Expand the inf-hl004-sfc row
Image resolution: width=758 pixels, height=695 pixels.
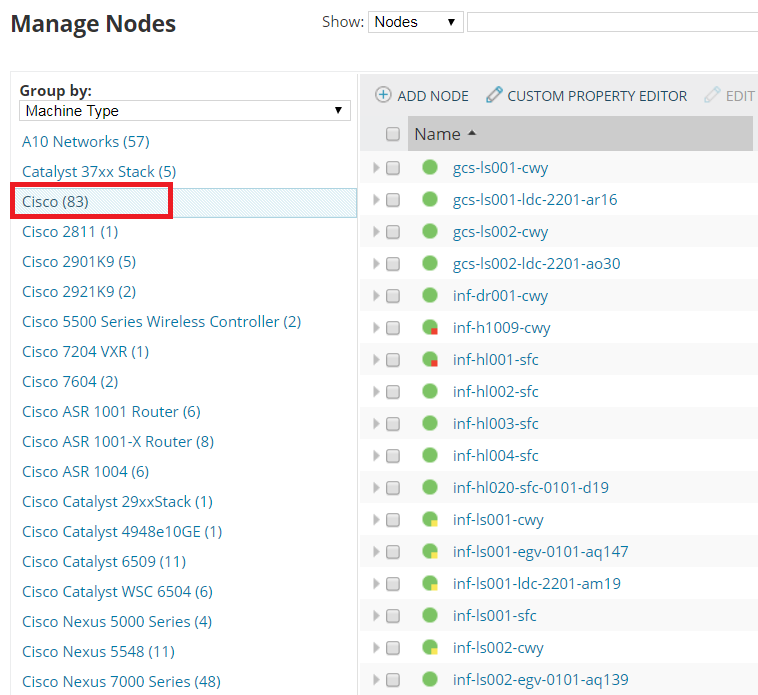tap(376, 455)
